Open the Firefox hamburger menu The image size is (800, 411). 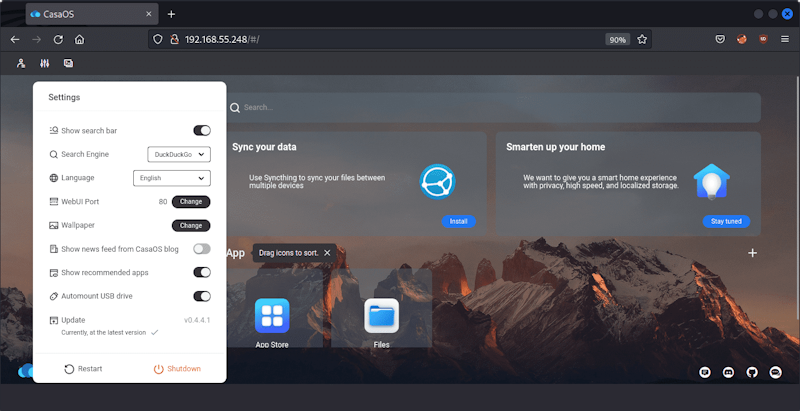(786, 40)
